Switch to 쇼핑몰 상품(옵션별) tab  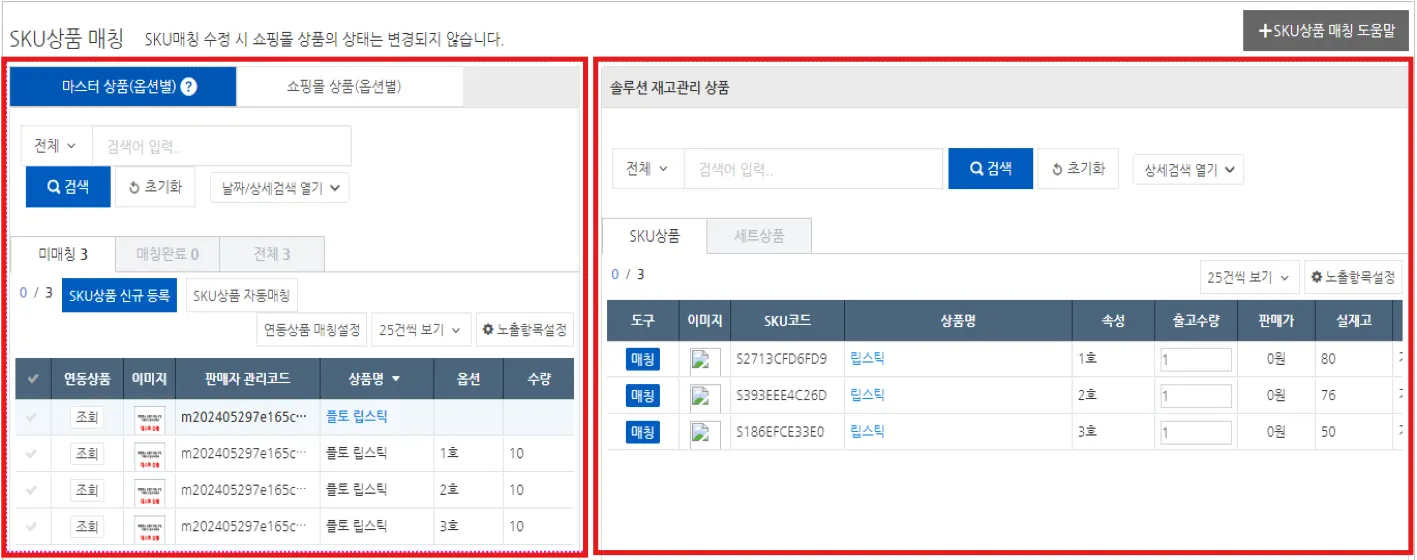tap(350, 87)
